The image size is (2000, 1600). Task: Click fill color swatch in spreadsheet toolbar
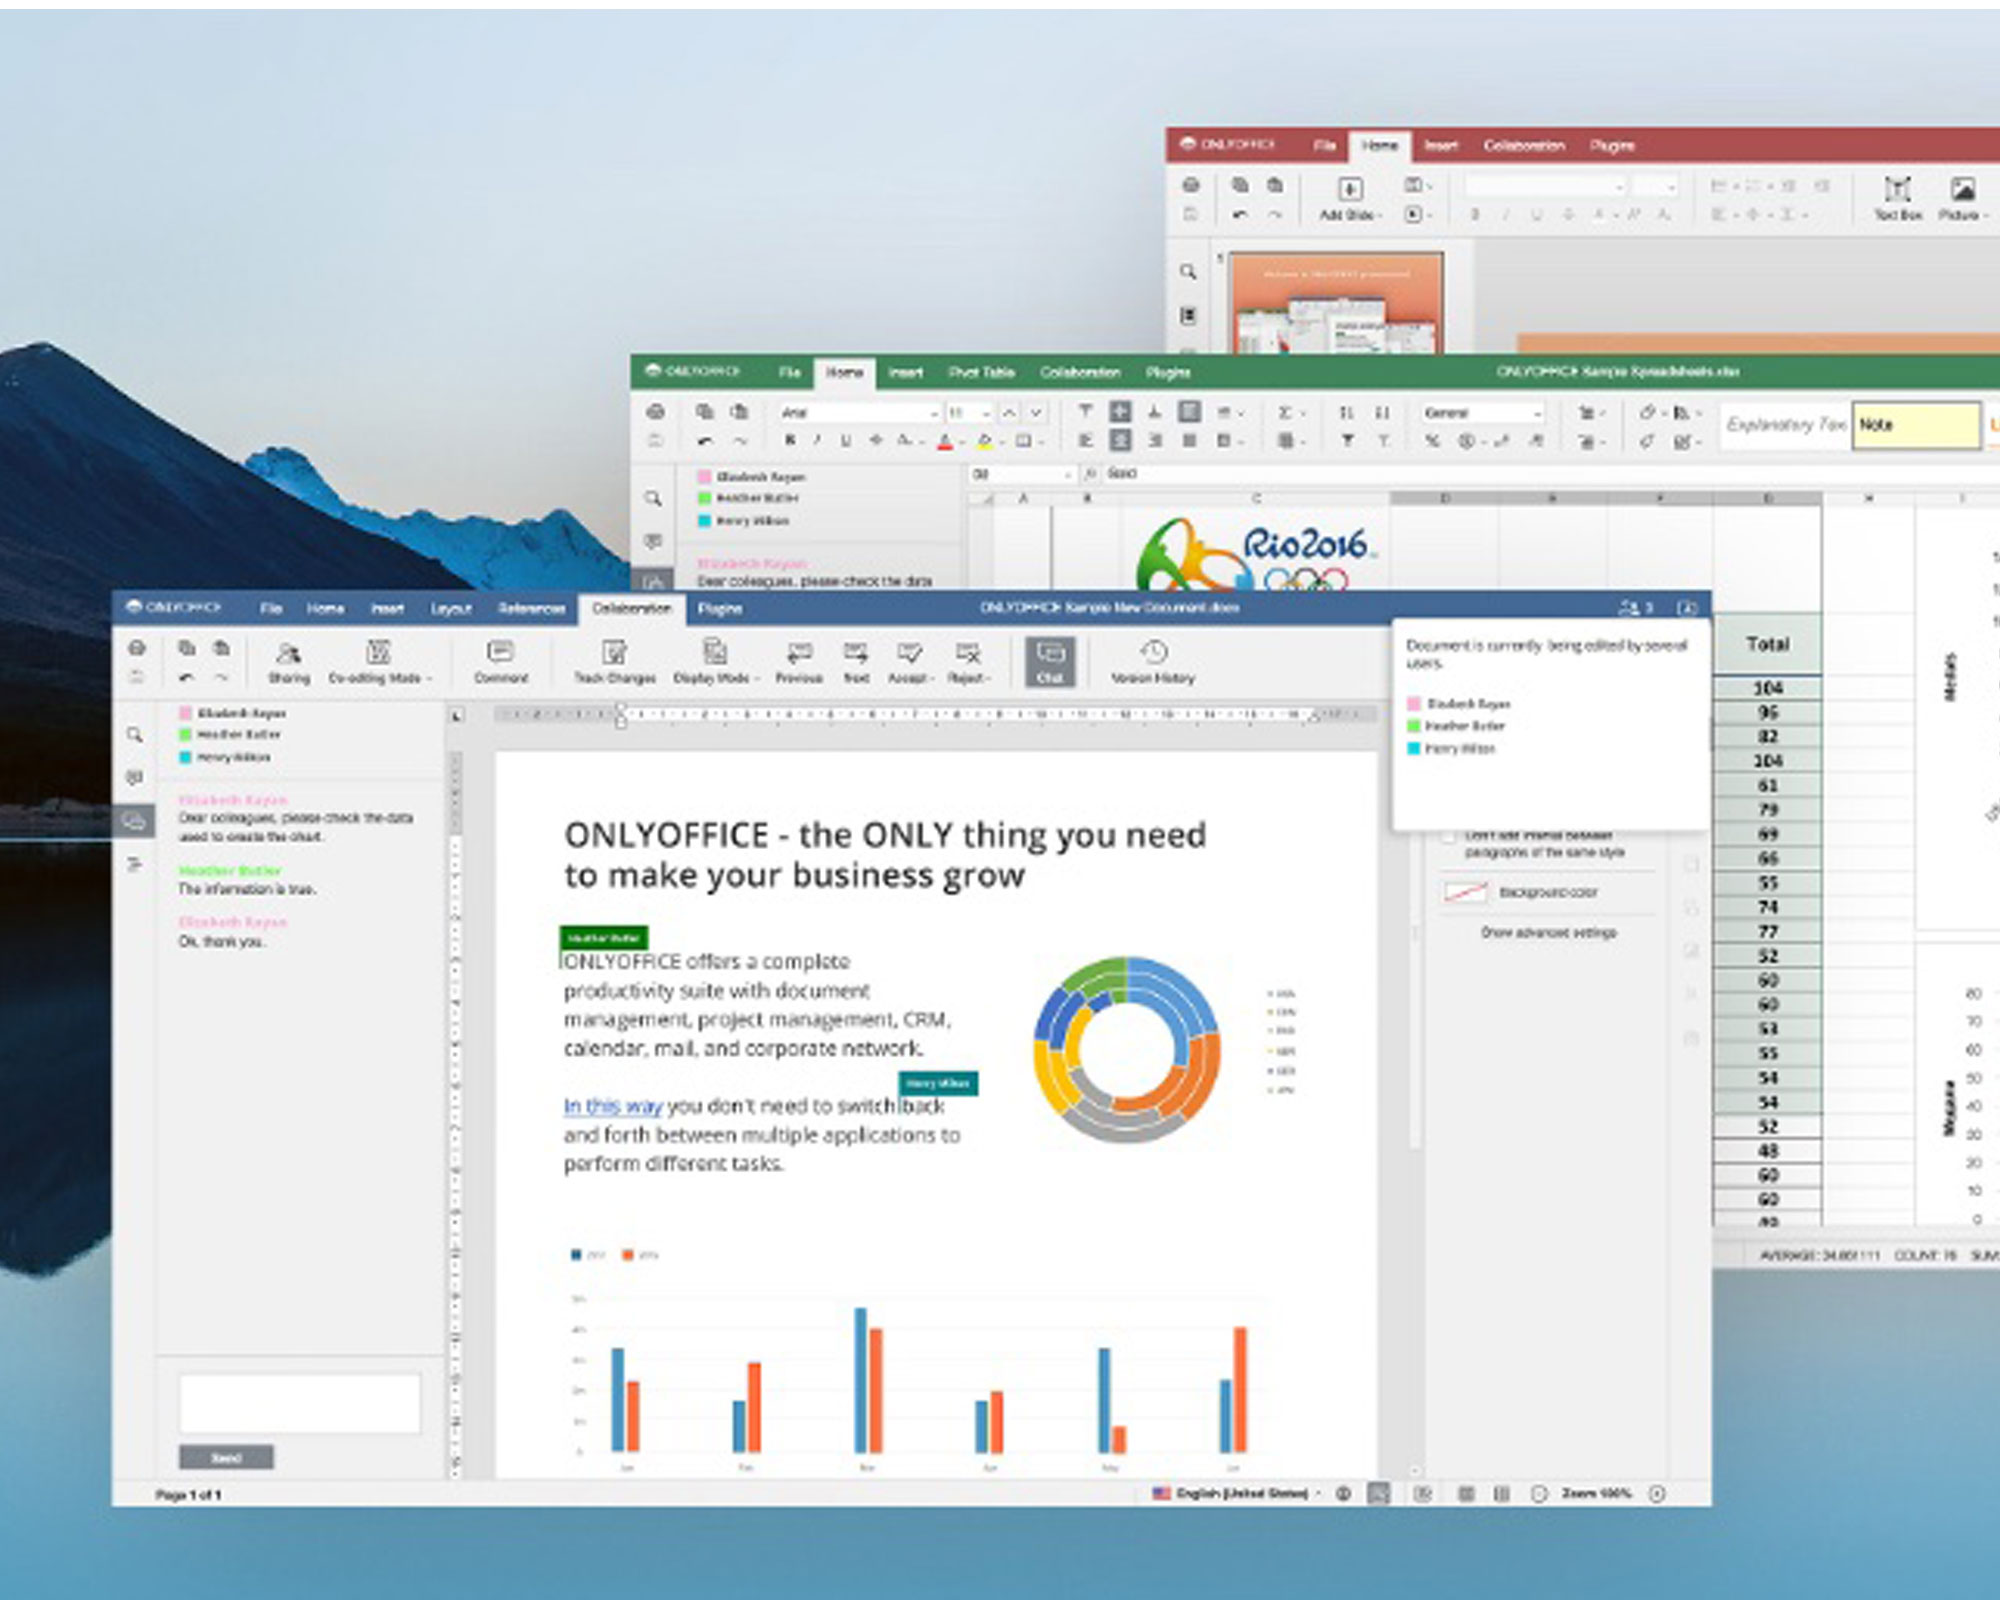coord(984,440)
